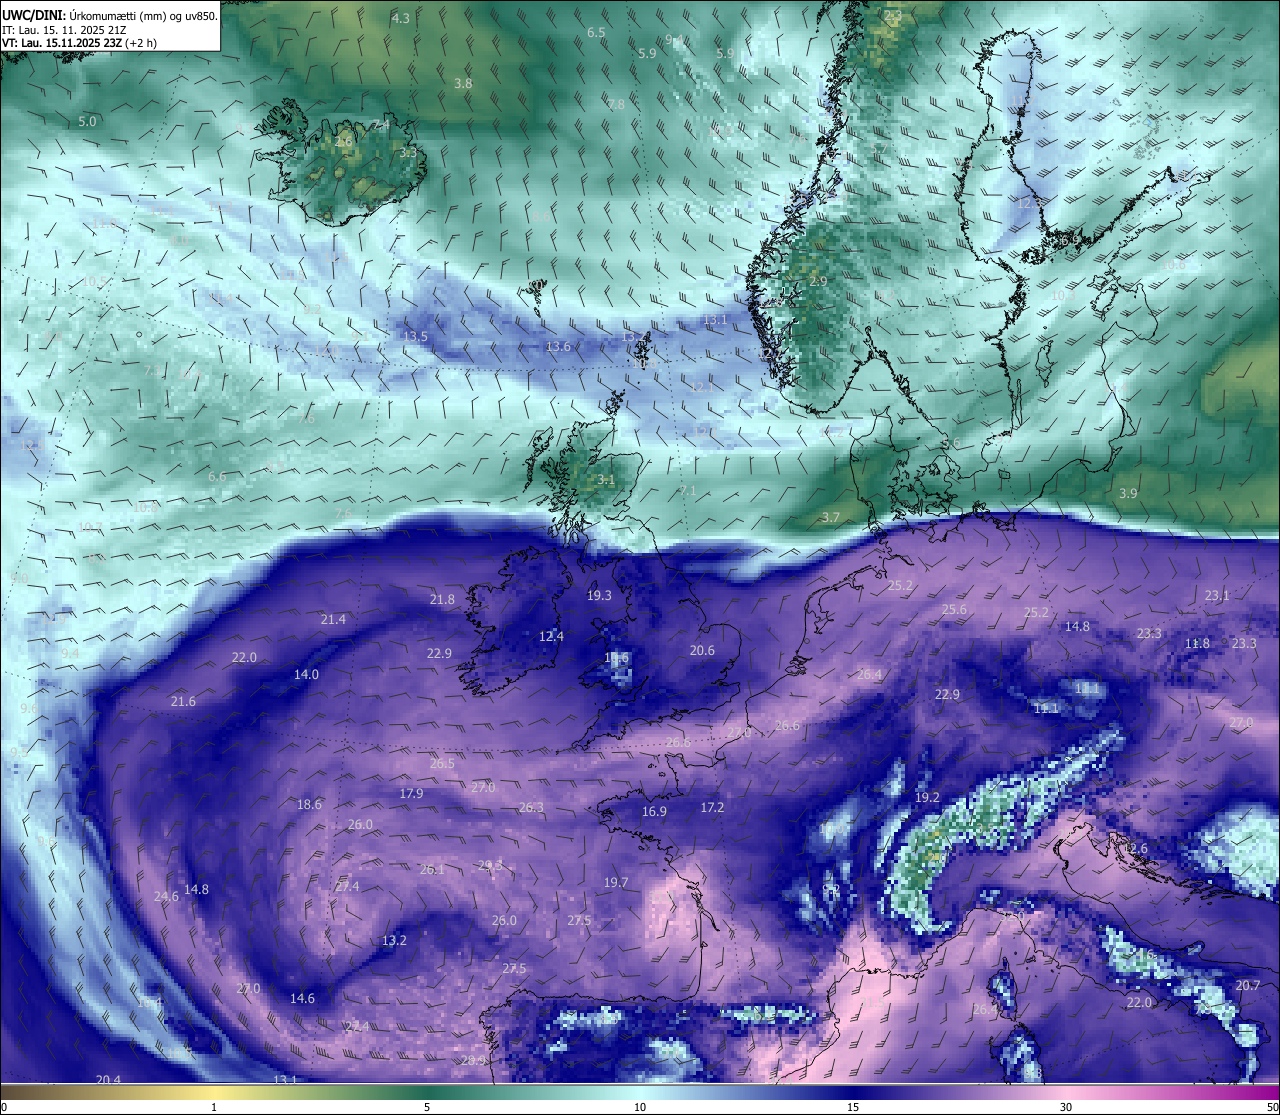Click the 25.6 value over Germany
Screen dimensions: 1280x1115
(954, 609)
